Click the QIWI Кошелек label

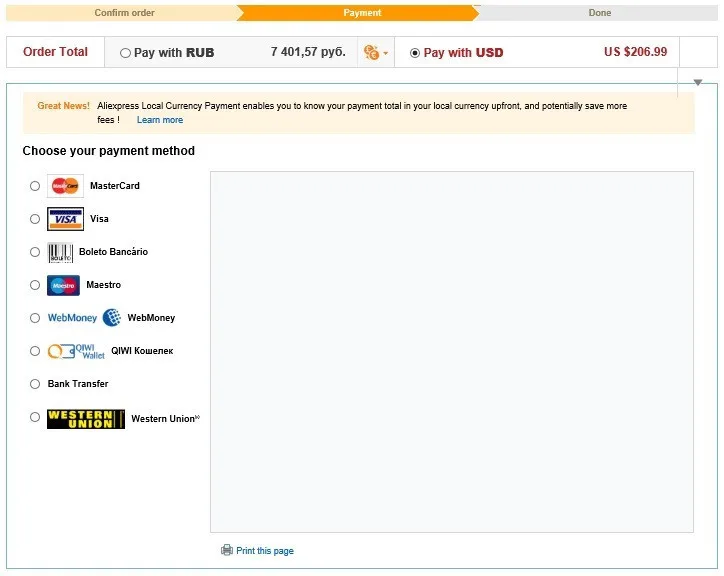pyautogui.click(x=142, y=351)
